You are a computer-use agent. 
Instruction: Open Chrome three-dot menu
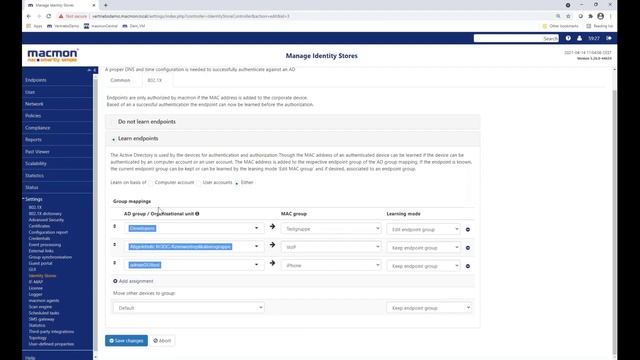[611, 16]
